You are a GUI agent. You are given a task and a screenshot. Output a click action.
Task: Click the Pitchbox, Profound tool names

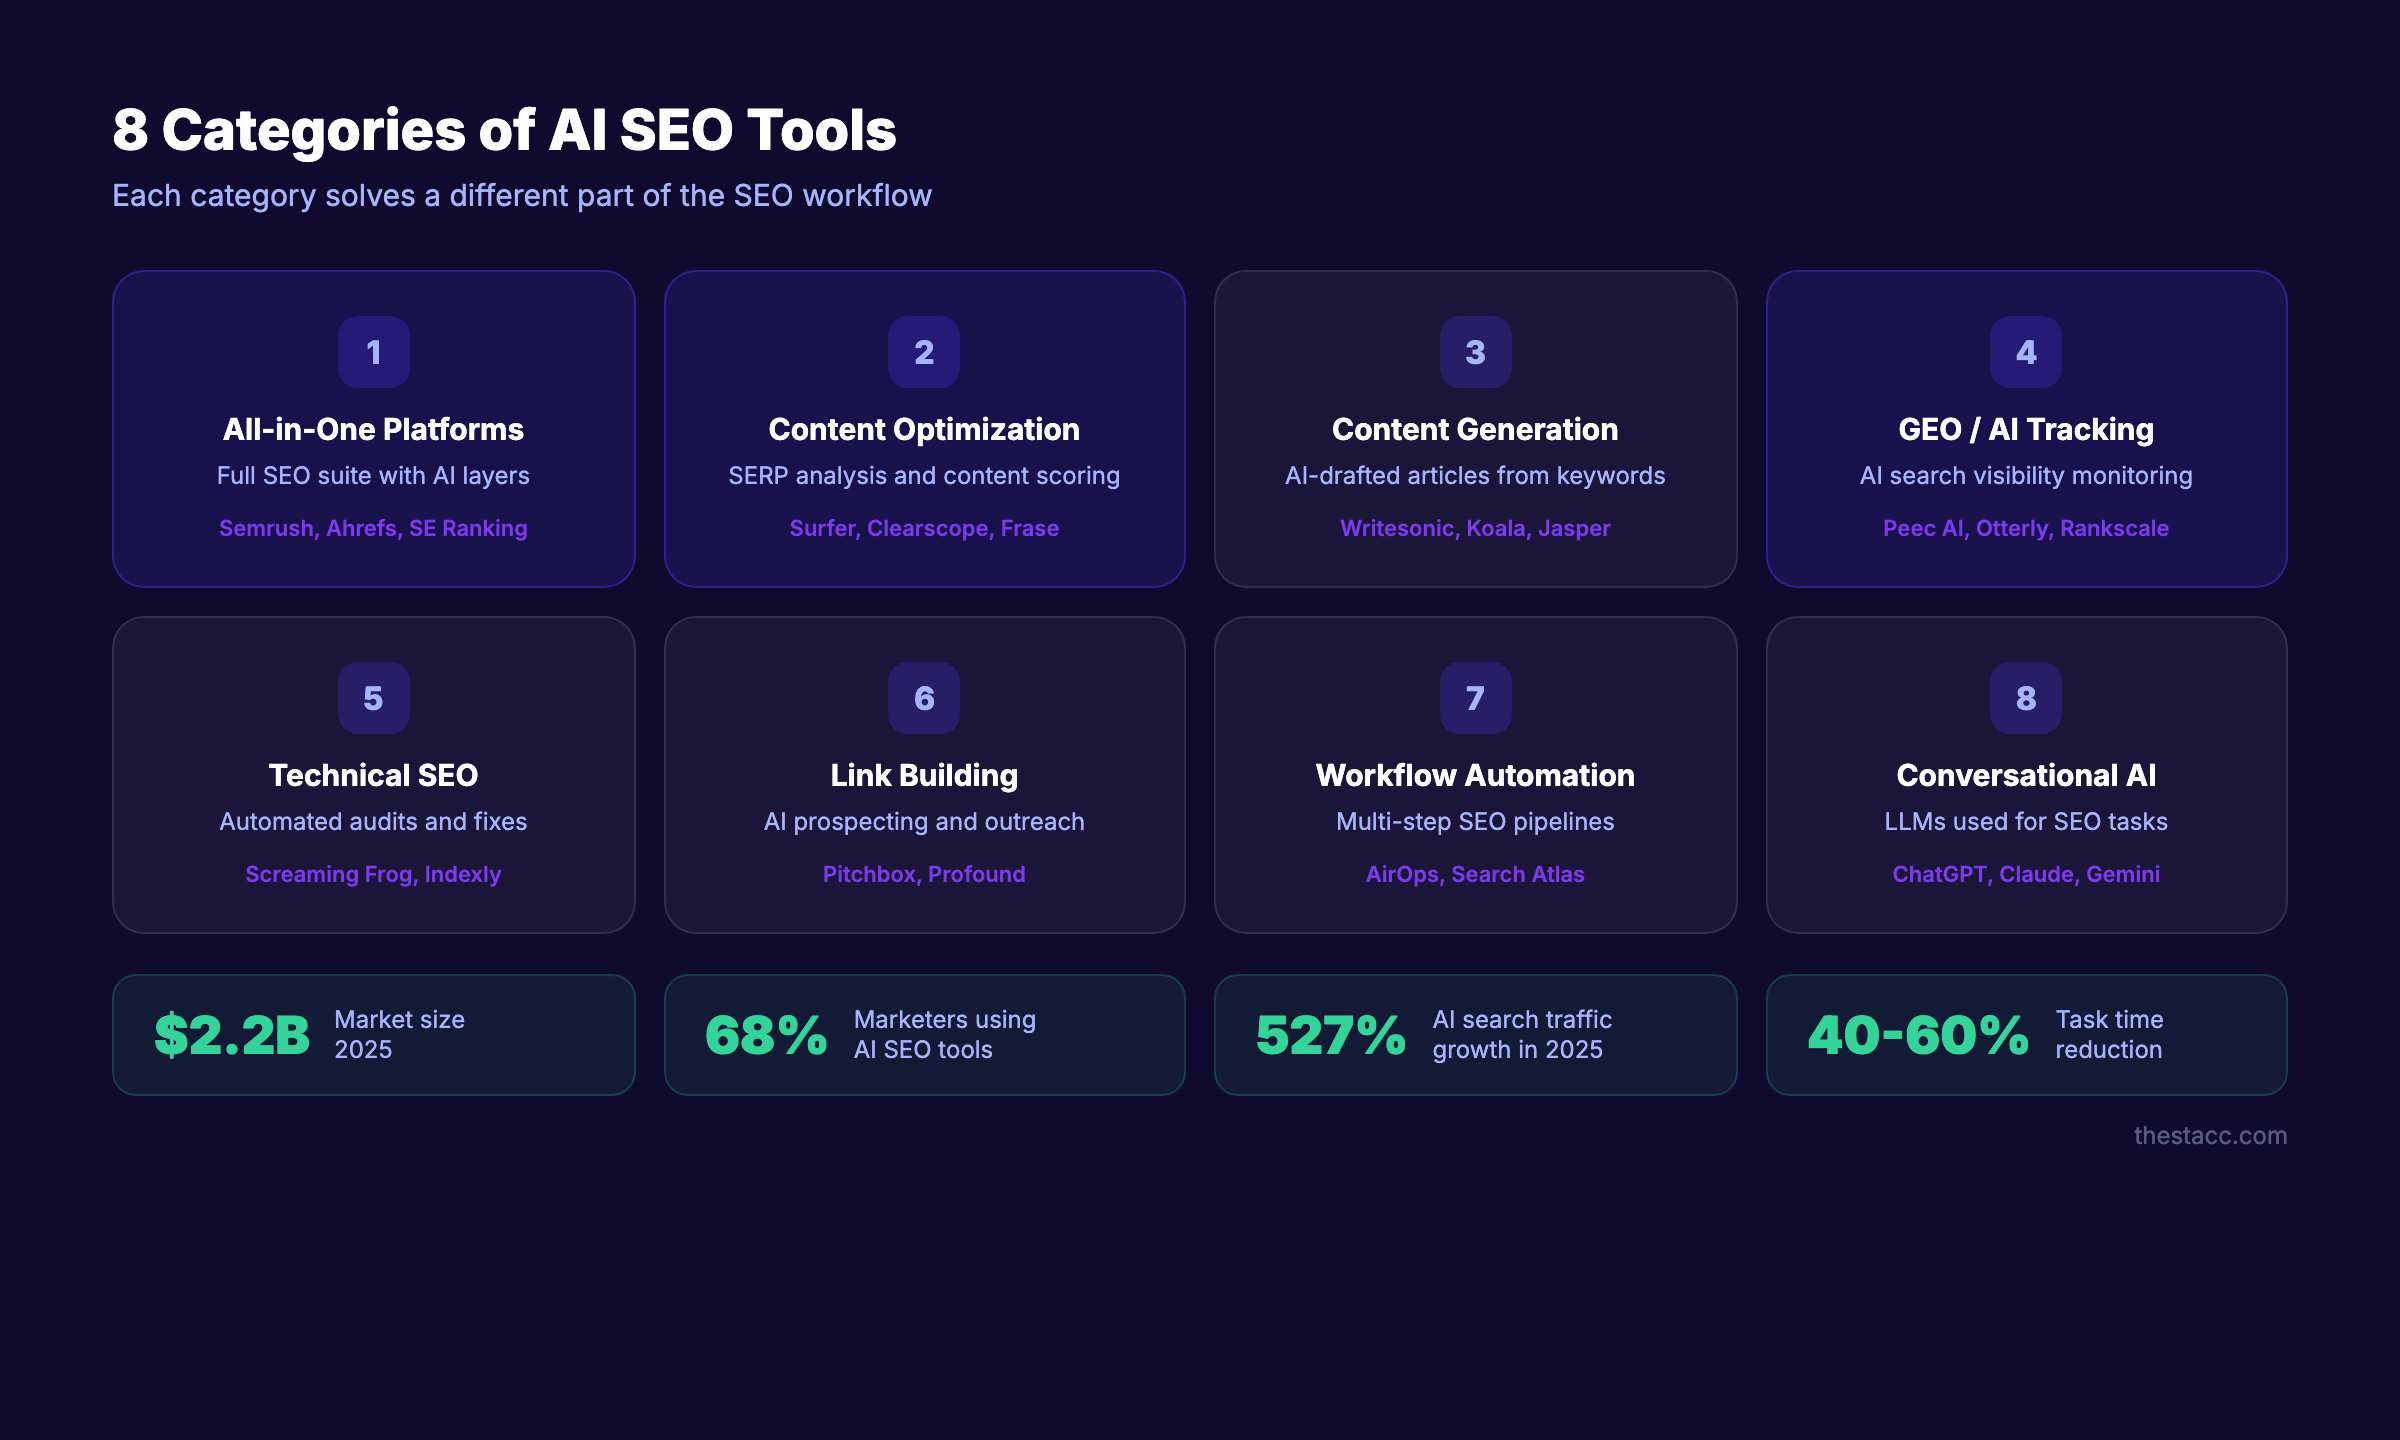923,874
